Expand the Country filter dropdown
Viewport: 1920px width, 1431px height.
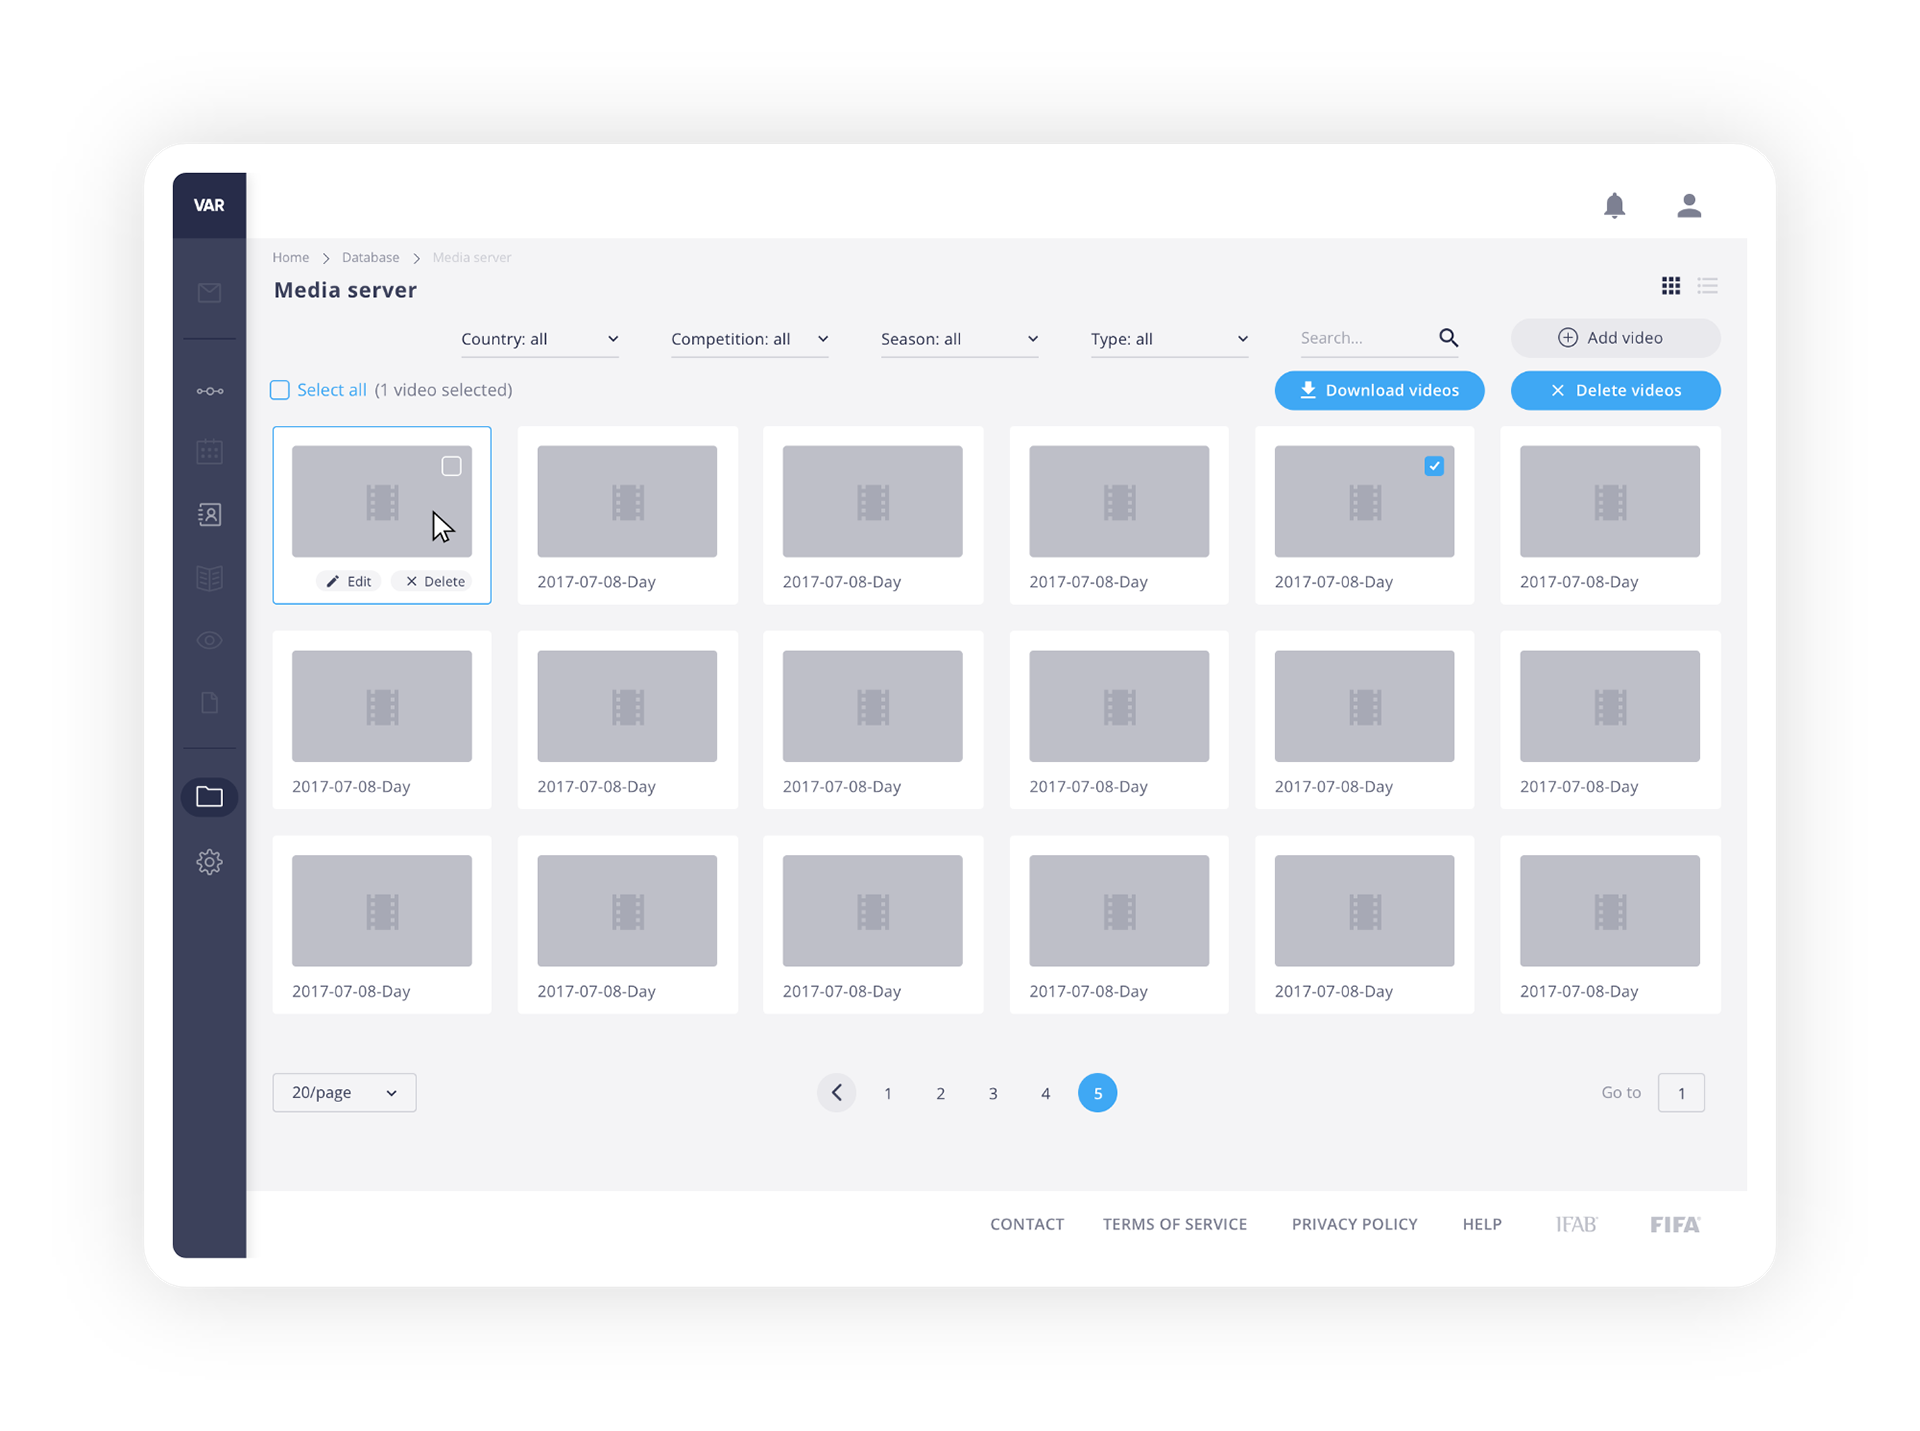539,339
